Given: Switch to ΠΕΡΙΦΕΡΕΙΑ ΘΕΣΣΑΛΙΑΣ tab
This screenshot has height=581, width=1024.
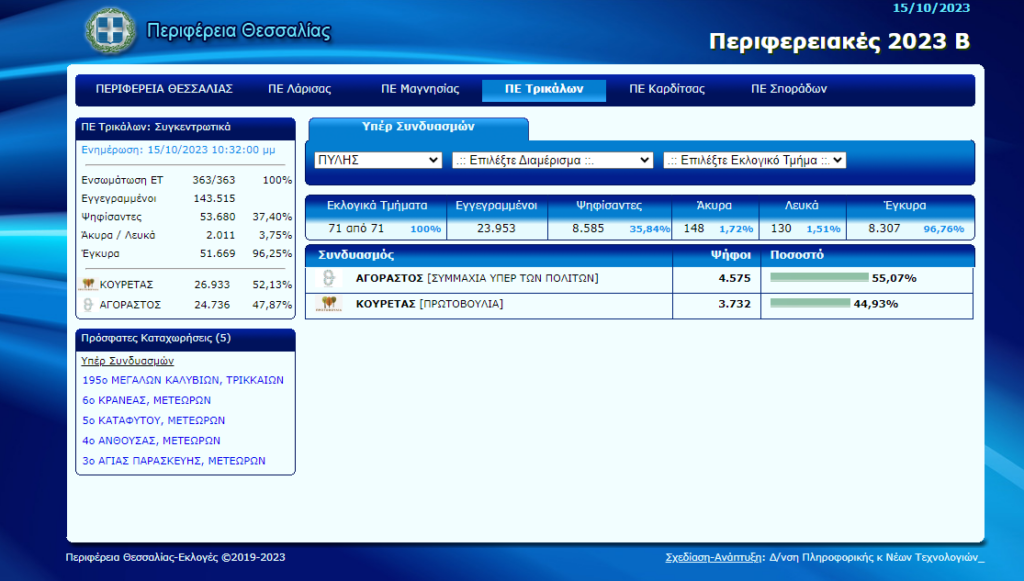Looking at the screenshot, I should pyautogui.click(x=164, y=89).
